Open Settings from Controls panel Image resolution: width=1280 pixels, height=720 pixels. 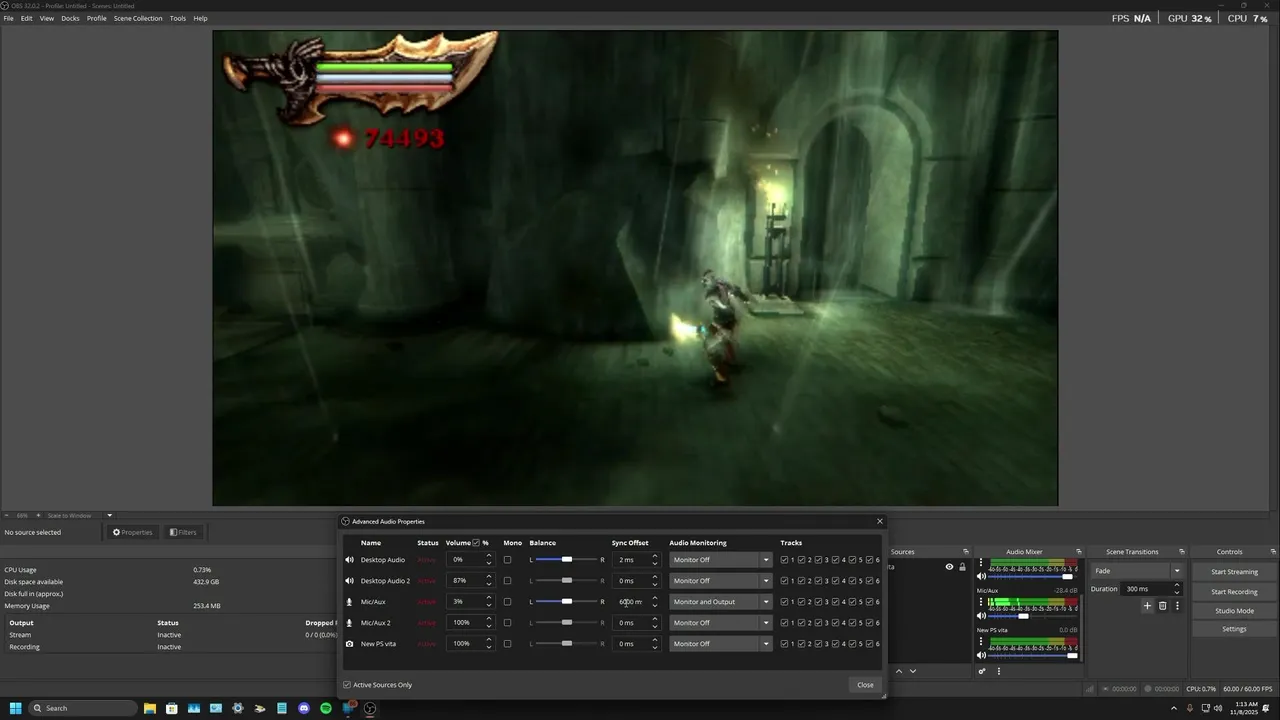click(x=1234, y=629)
